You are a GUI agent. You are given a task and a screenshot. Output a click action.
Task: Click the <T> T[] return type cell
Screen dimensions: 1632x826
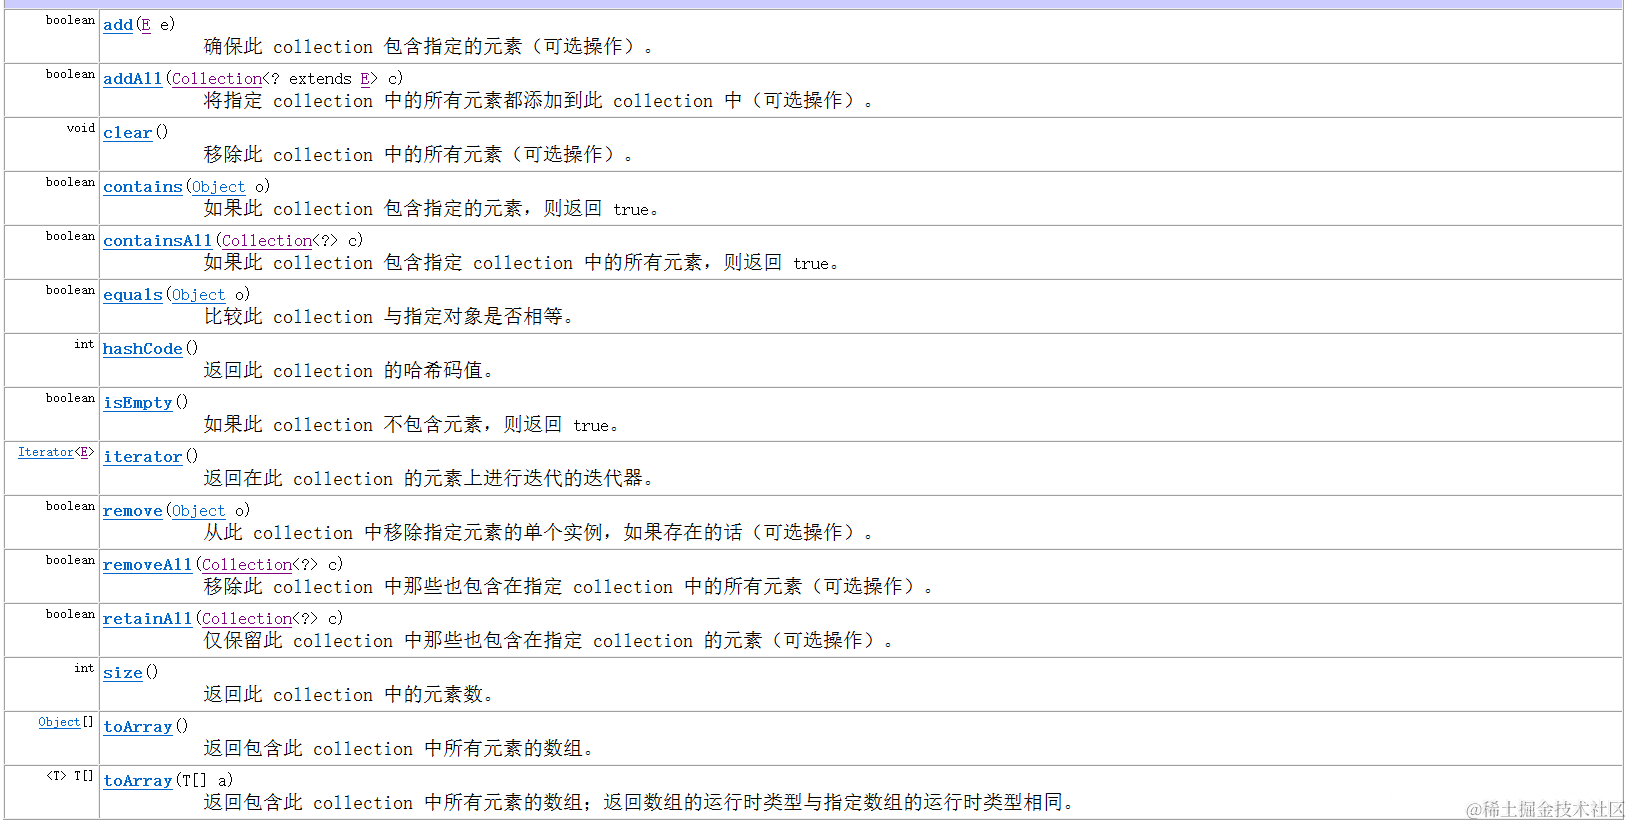click(x=70, y=776)
